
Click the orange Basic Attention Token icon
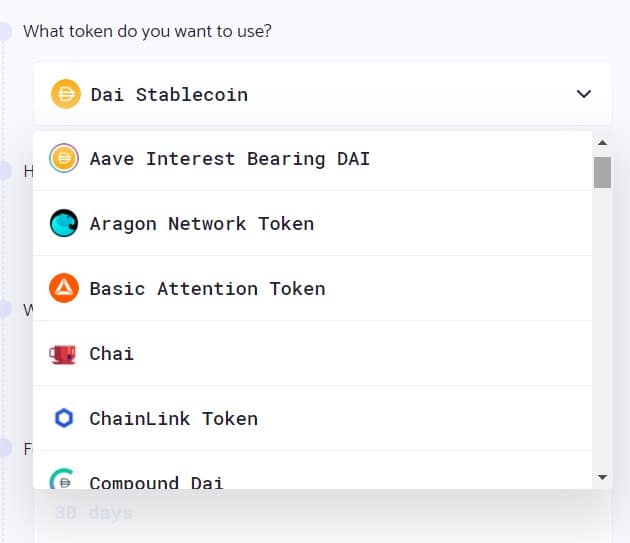tap(64, 288)
